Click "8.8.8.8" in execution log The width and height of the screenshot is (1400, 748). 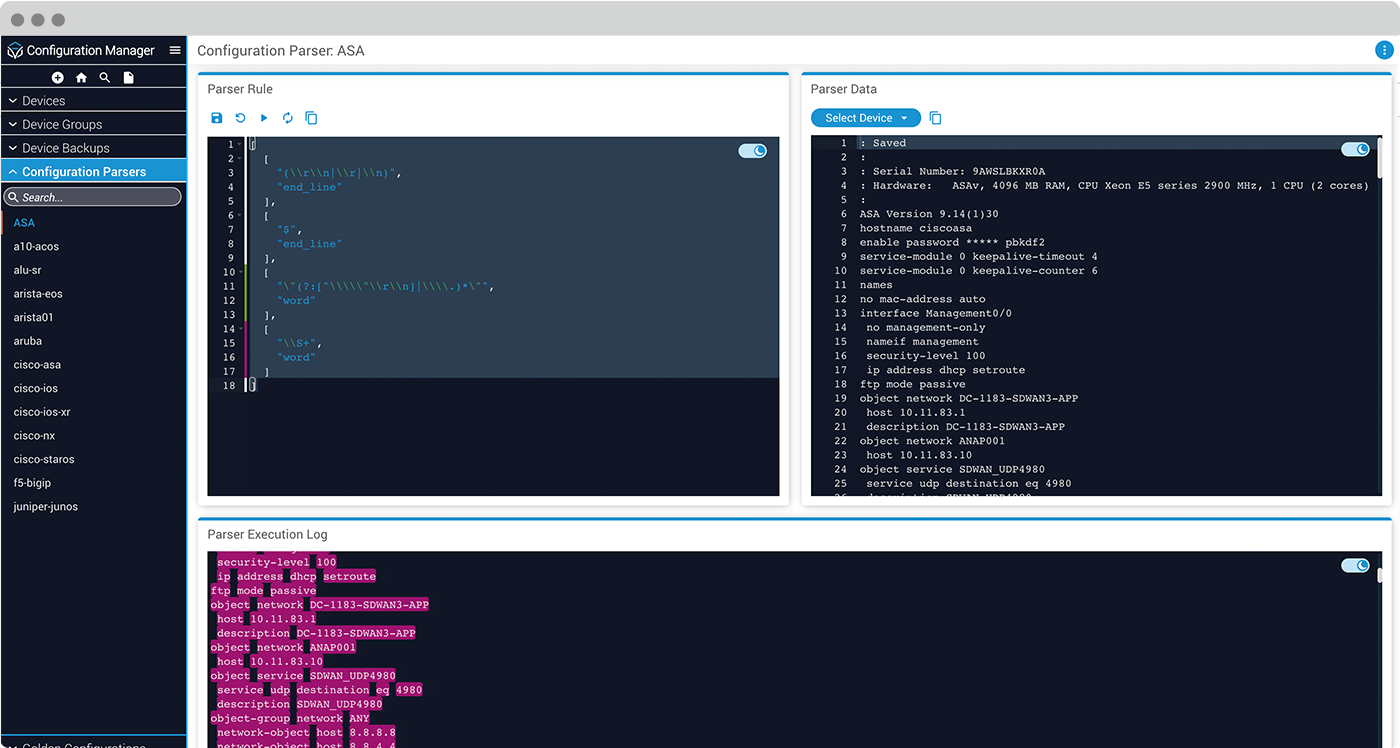coord(373,733)
